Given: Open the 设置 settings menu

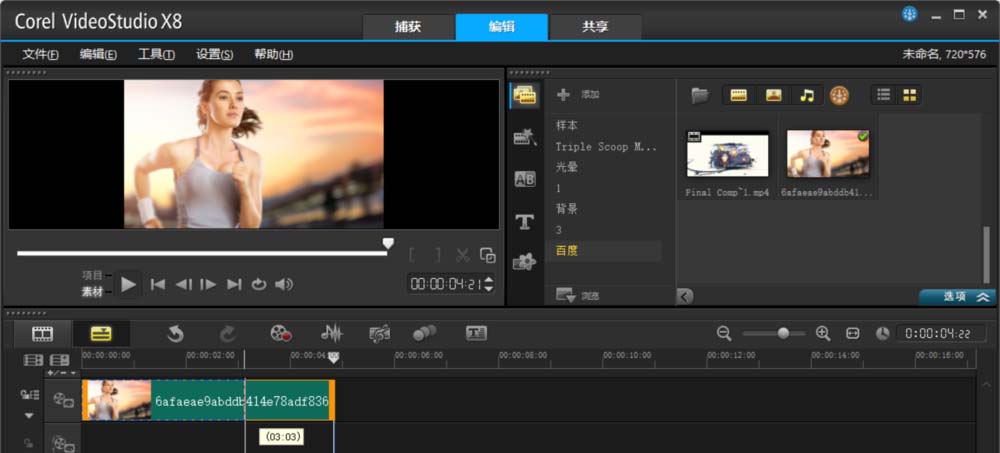Looking at the screenshot, I should click(214, 55).
